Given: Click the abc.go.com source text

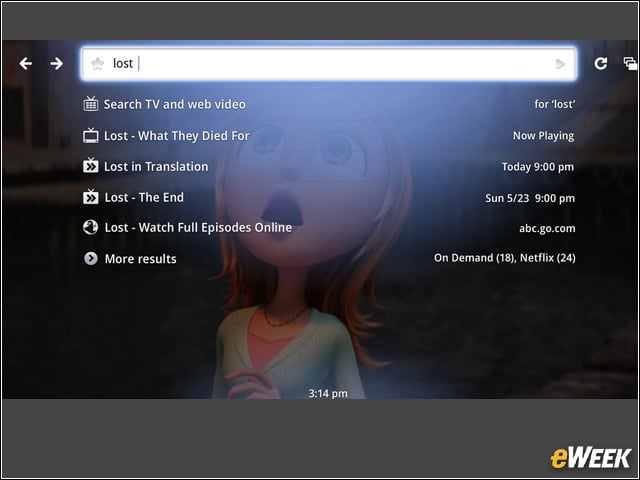Looking at the screenshot, I should point(547,228).
